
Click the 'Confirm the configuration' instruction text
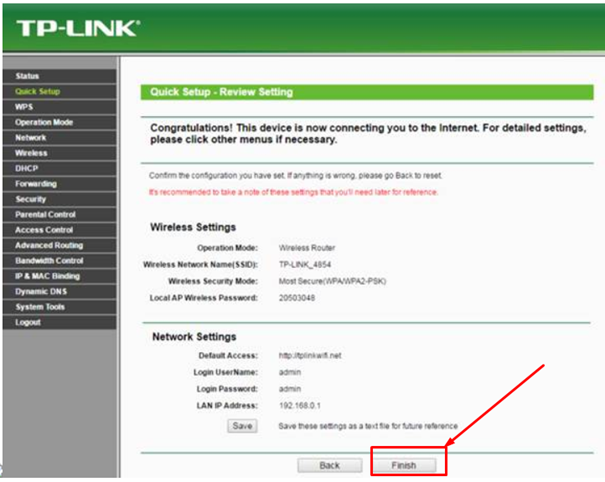pyautogui.click(x=296, y=176)
